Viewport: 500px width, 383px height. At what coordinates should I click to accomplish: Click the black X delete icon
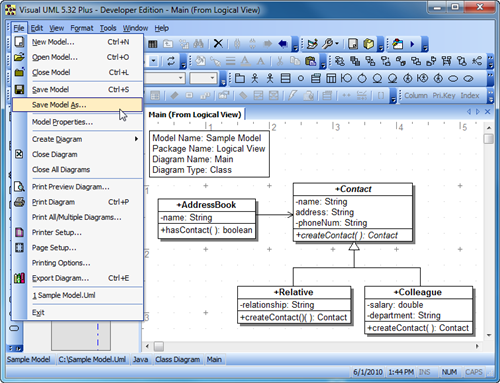tap(218, 44)
